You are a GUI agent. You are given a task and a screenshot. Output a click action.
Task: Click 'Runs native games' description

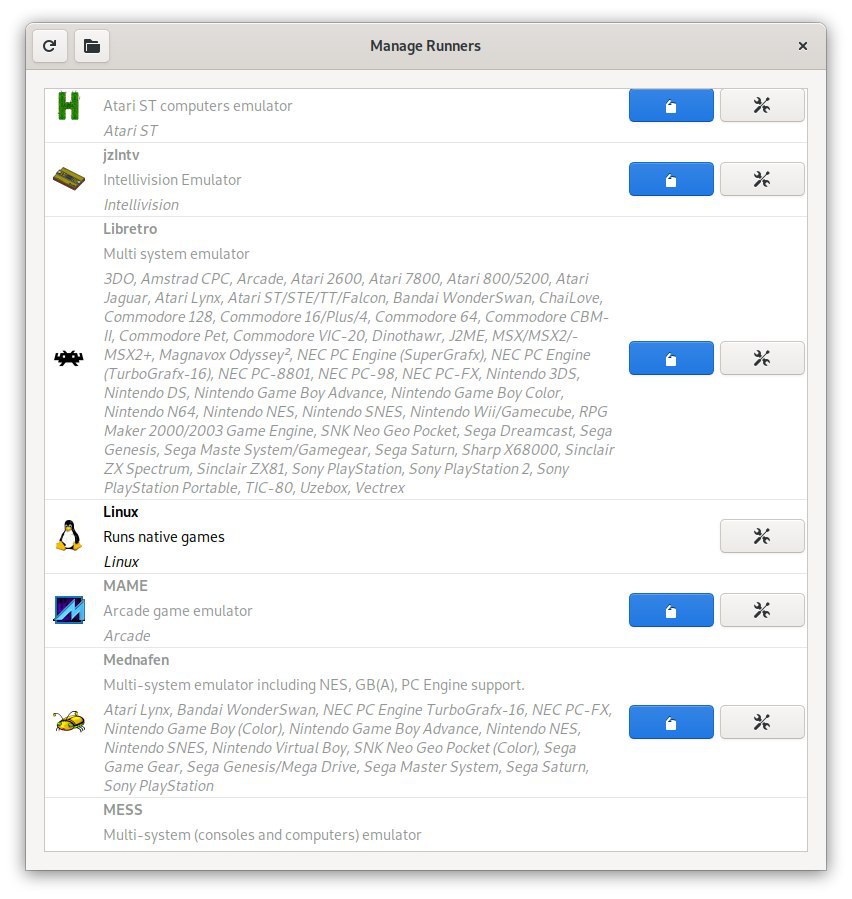(164, 537)
